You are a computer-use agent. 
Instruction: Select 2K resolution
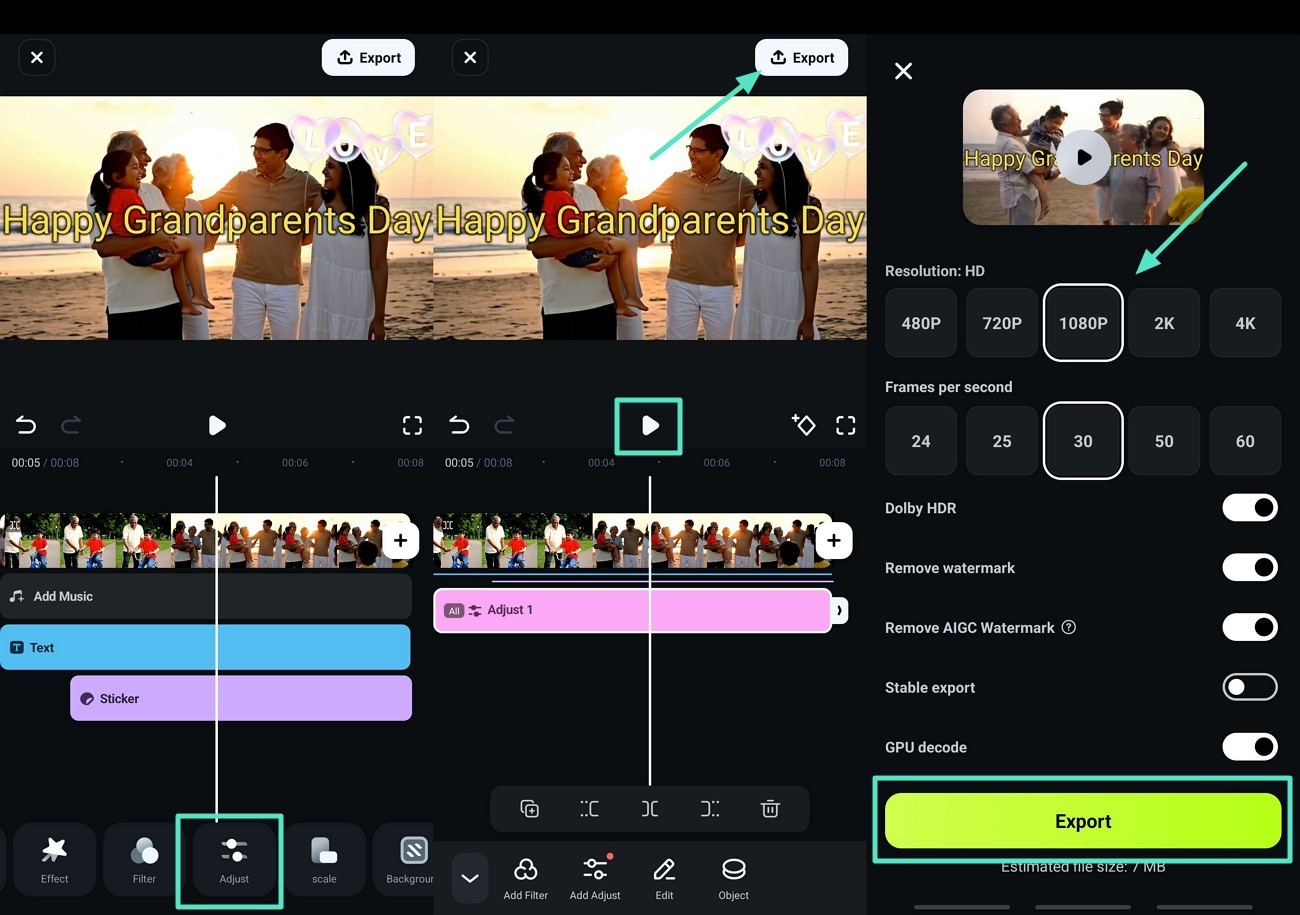point(1164,323)
